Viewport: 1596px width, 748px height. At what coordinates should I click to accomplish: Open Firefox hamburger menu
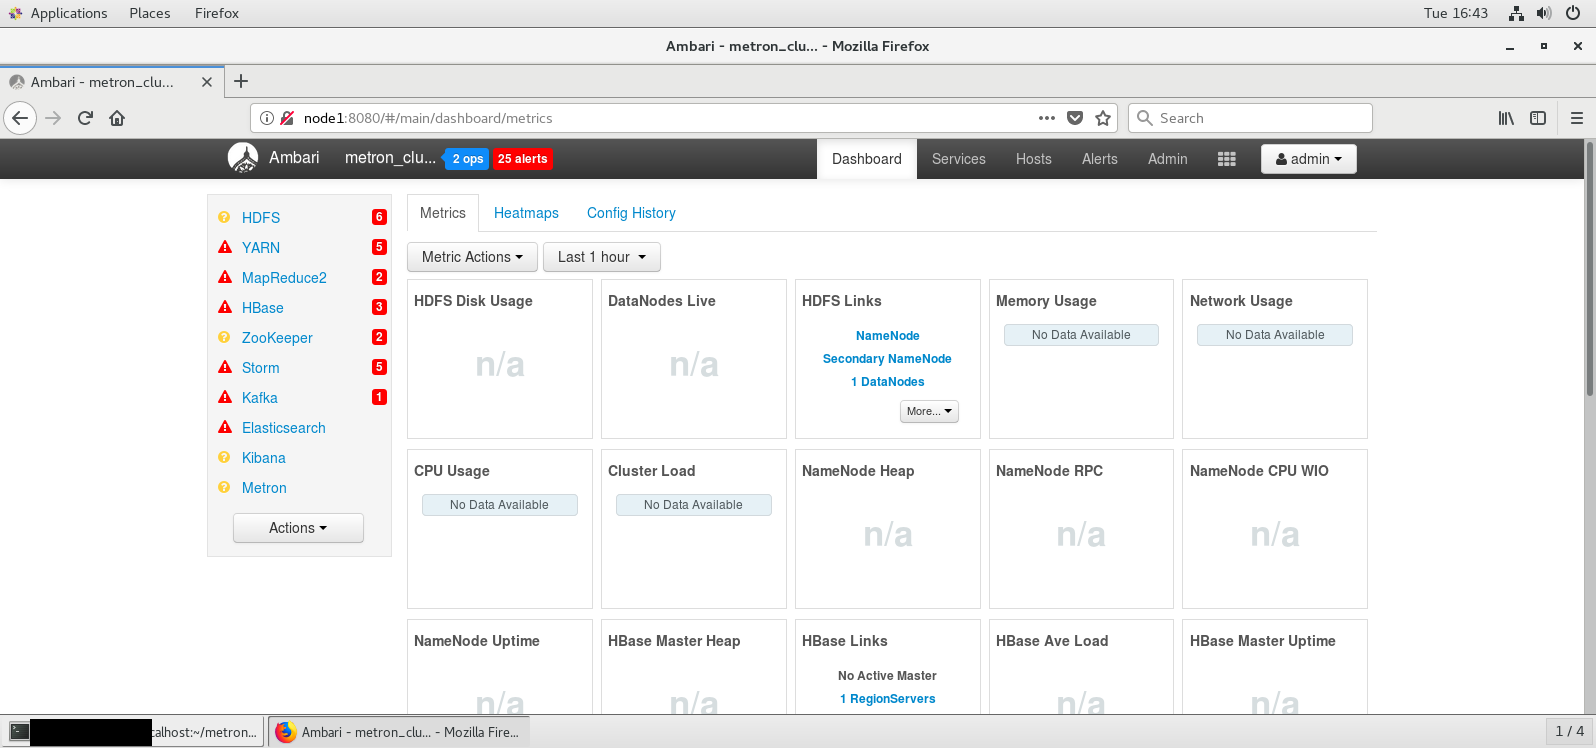(x=1576, y=118)
